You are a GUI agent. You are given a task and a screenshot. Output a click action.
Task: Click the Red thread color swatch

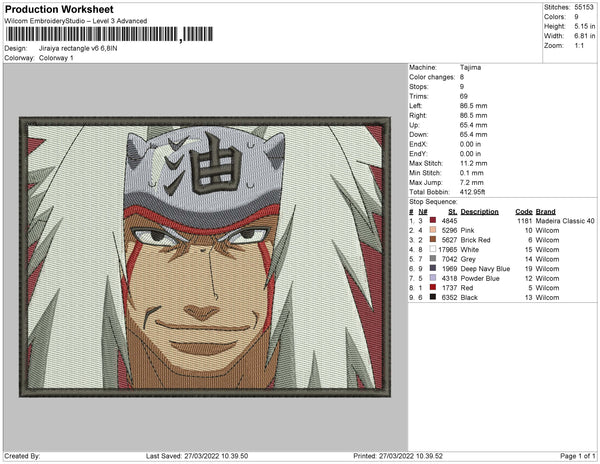(x=433, y=288)
